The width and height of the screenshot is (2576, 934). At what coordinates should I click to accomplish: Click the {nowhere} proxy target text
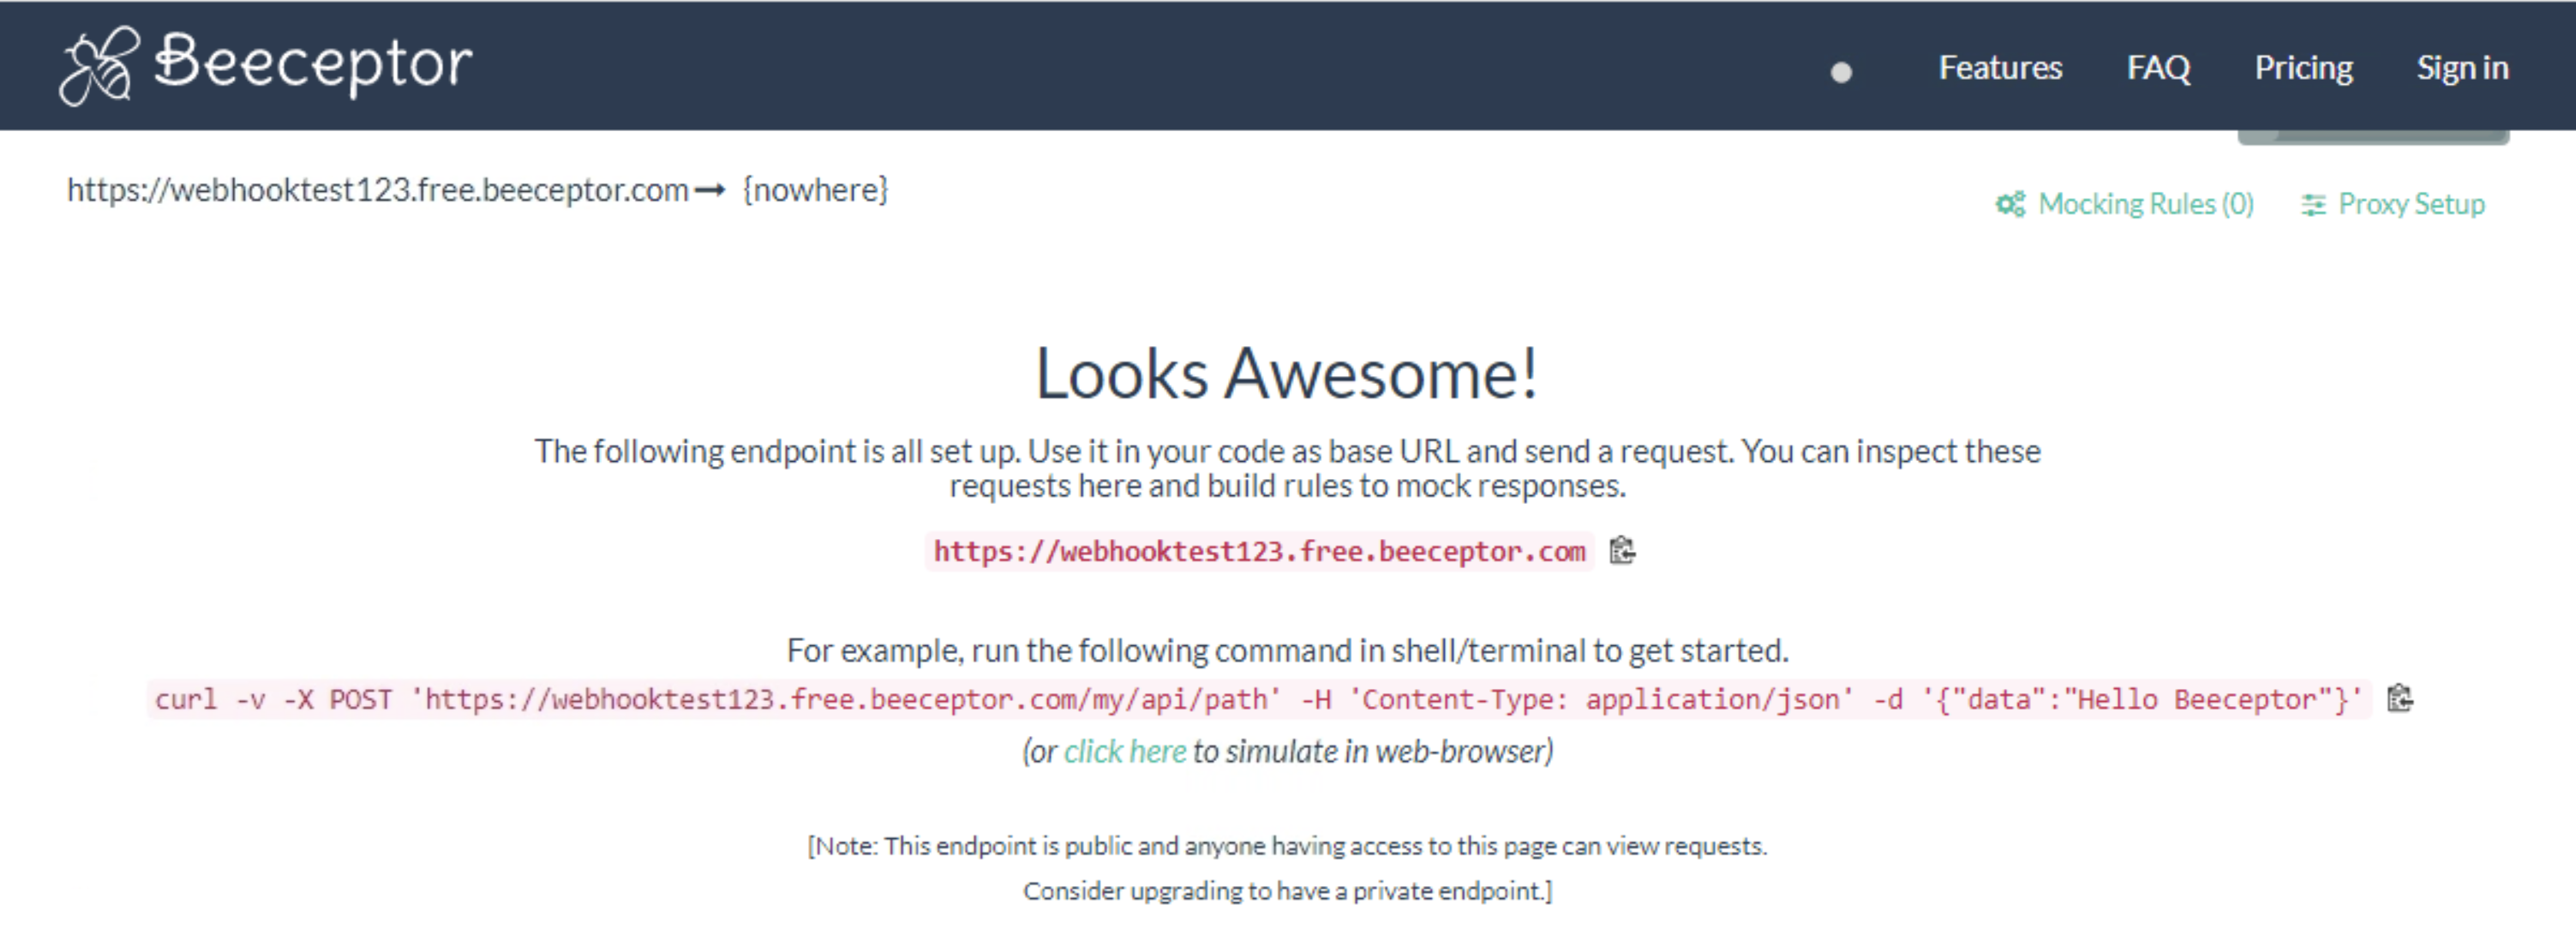[x=815, y=189]
